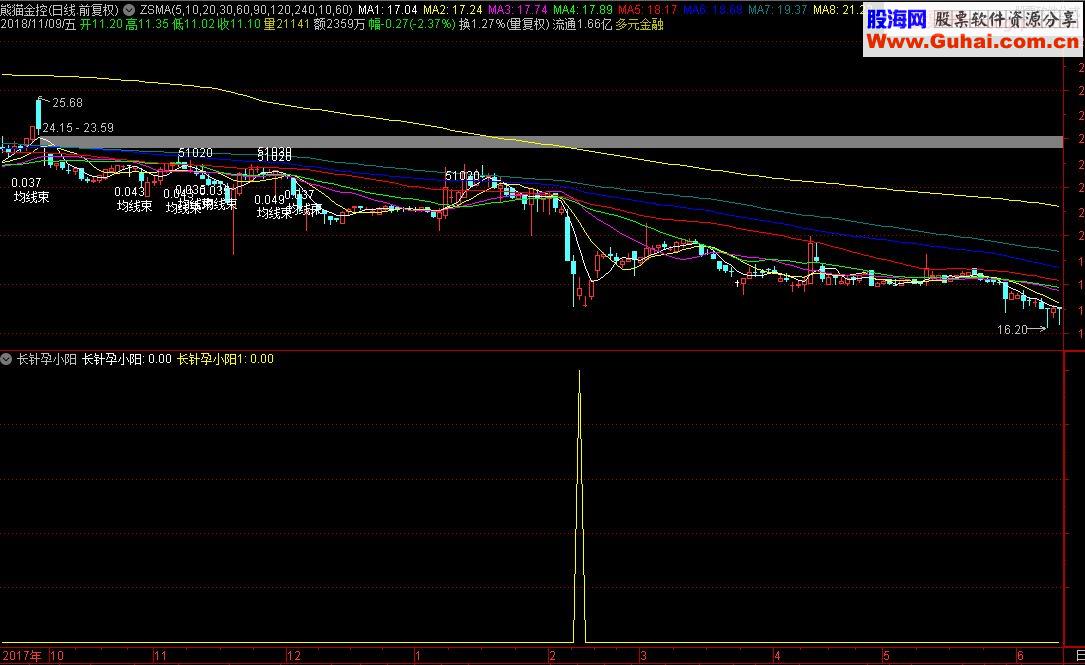Jump to month 4 on the time axis
This screenshot has width=1085, height=665.
[x=777, y=655]
